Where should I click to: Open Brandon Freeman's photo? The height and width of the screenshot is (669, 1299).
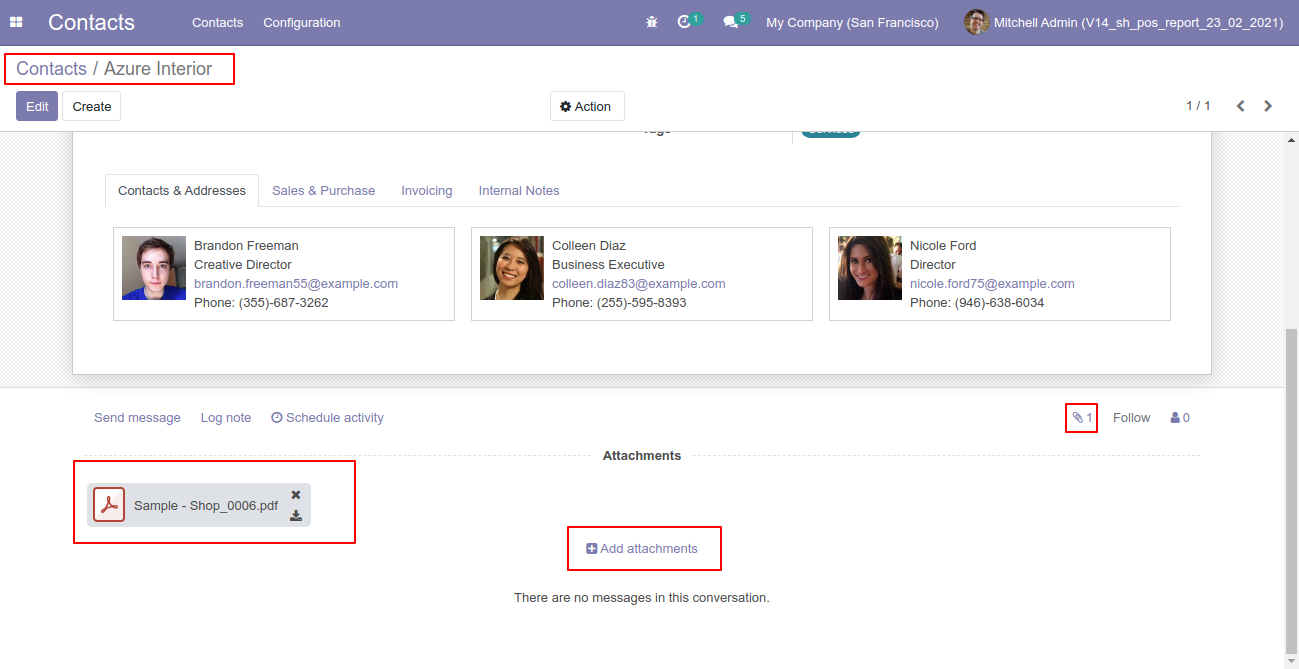[x=154, y=268]
